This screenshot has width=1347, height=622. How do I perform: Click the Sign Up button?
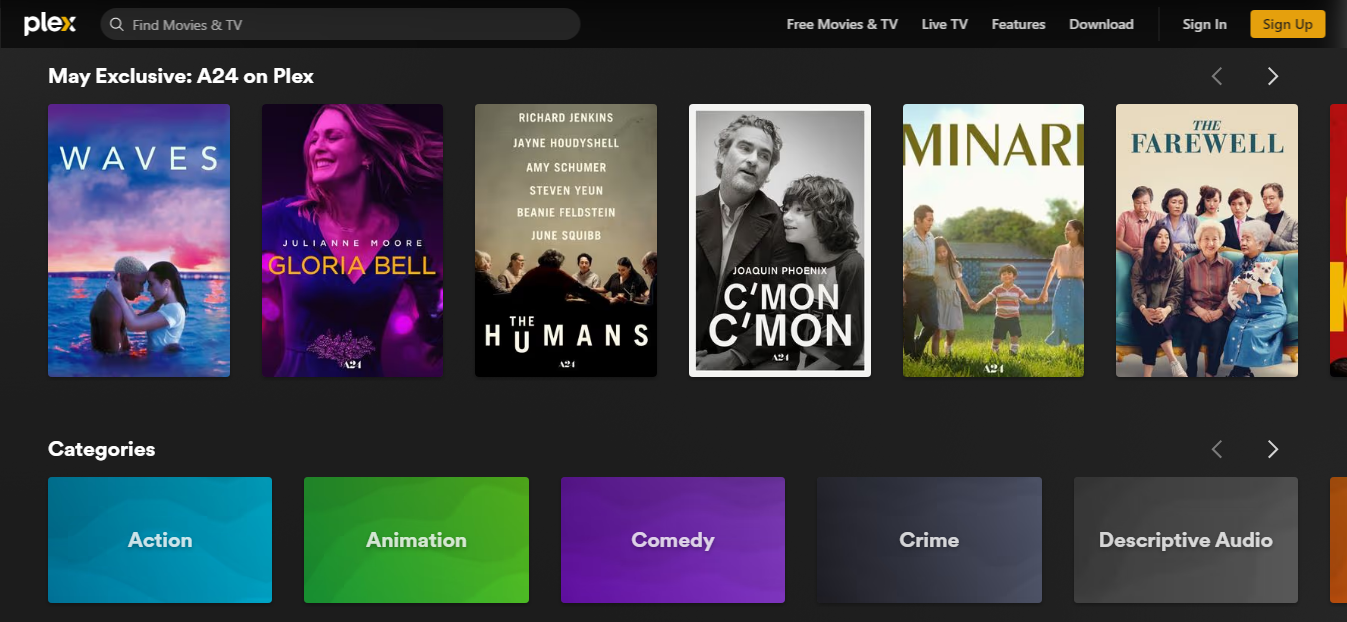pyautogui.click(x=1287, y=24)
